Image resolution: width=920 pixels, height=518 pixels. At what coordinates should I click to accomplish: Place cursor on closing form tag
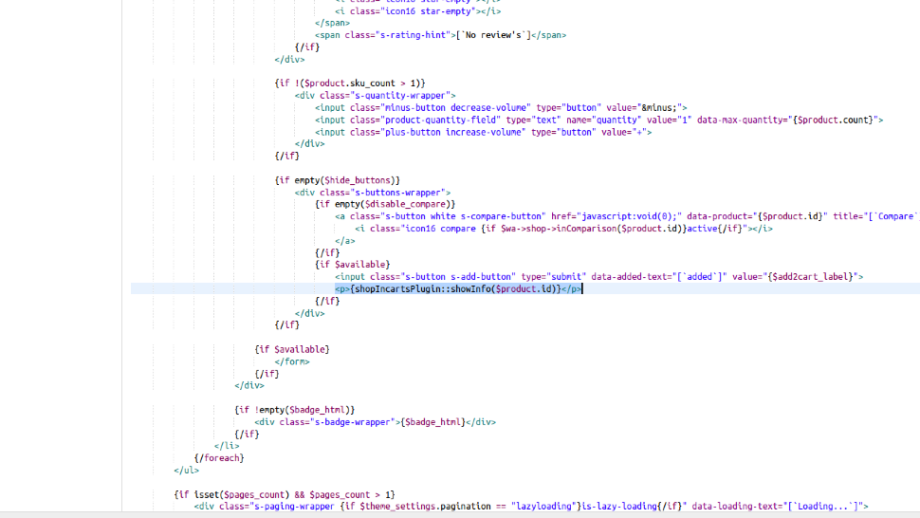291,361
